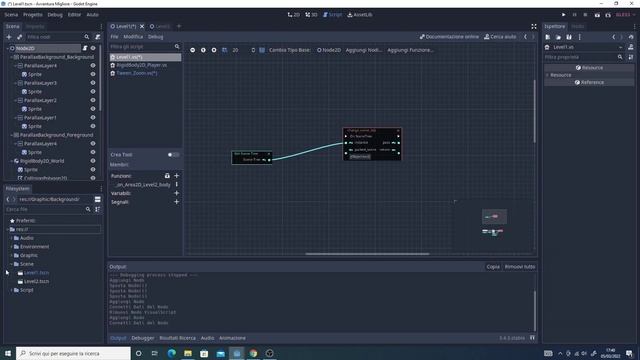Hide Sprite under ParallaxLayer1
The image size is (640, 360).
[x=93, y=126]
